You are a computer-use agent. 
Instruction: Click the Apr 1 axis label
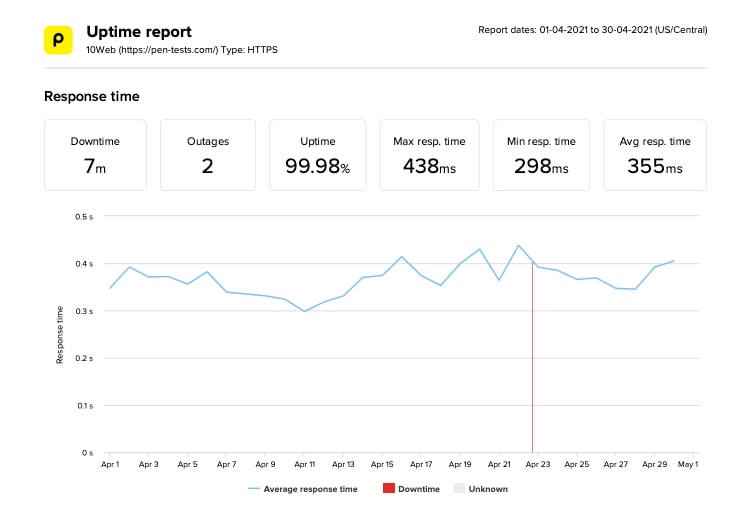click(x=110, y=464)
